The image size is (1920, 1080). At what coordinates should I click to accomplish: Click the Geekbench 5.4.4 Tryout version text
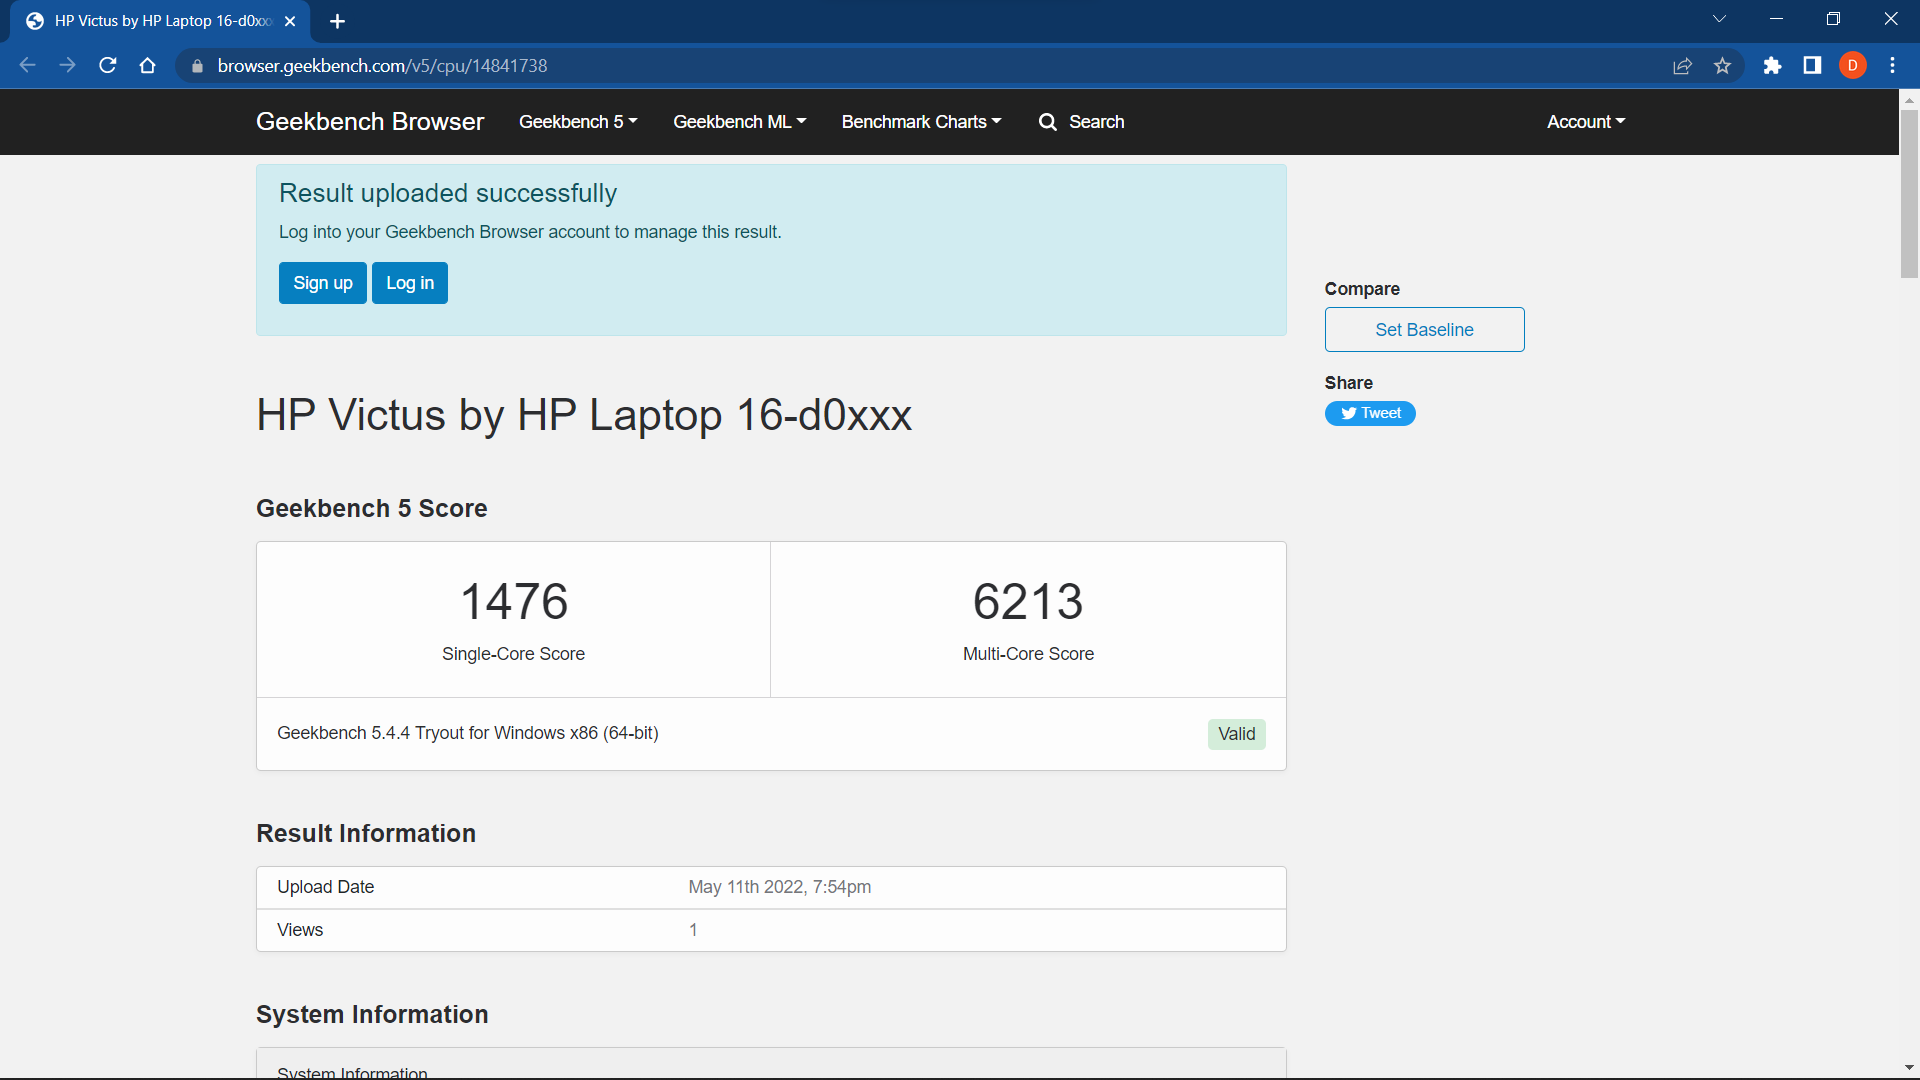[468, 733]
